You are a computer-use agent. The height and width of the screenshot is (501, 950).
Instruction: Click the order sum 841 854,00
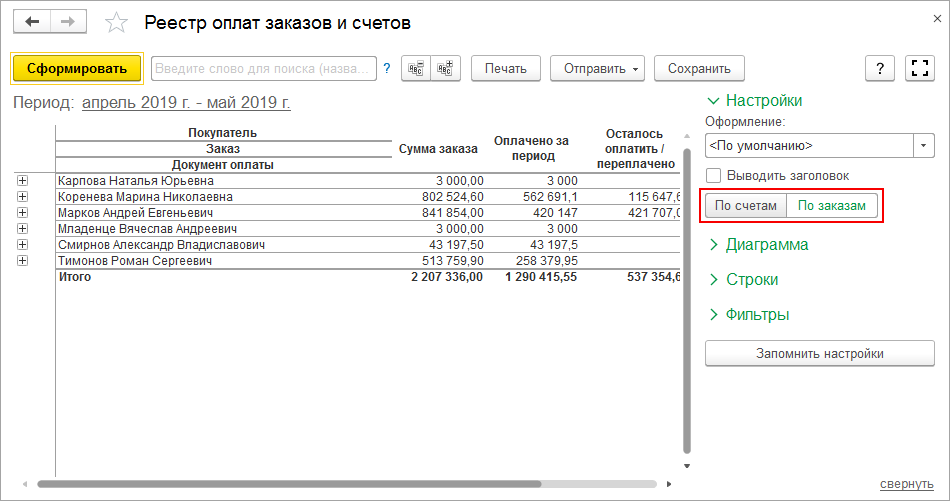453,213
